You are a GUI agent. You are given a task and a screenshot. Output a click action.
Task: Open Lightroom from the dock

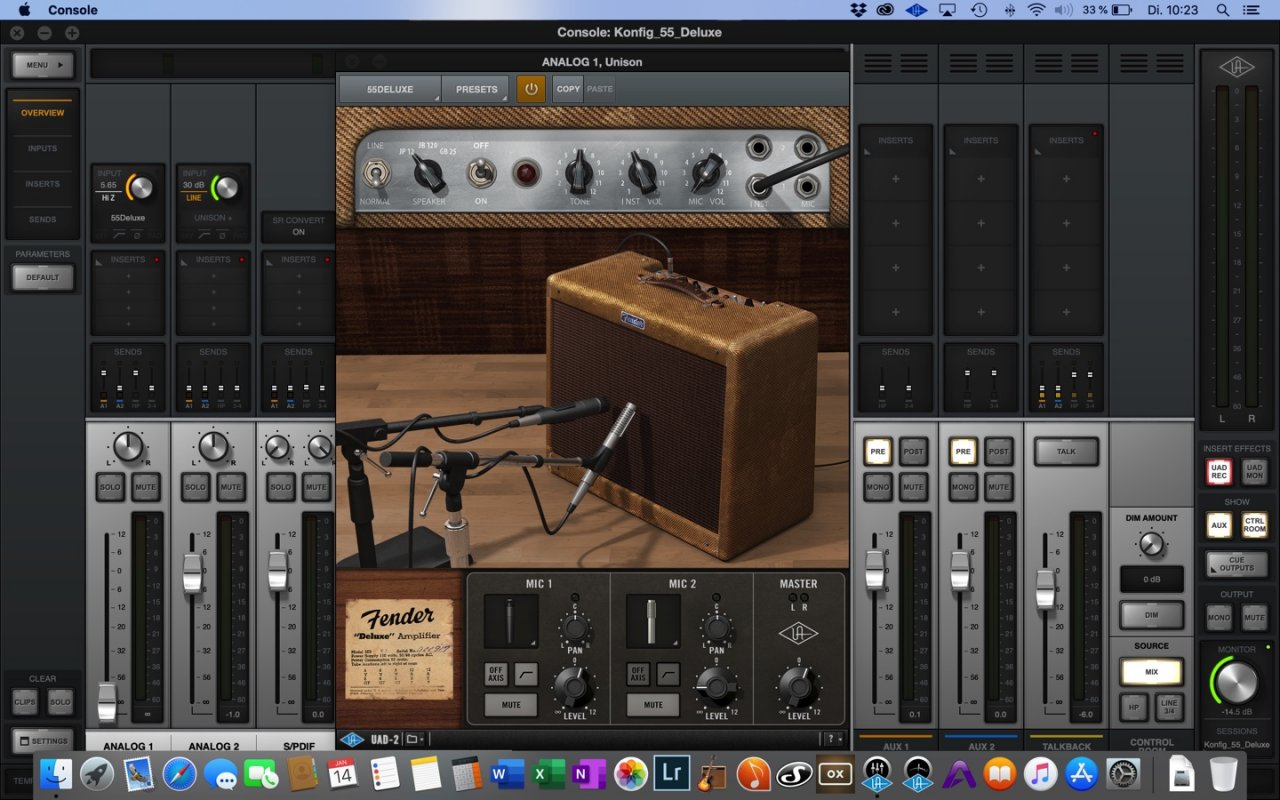[672, 773]
